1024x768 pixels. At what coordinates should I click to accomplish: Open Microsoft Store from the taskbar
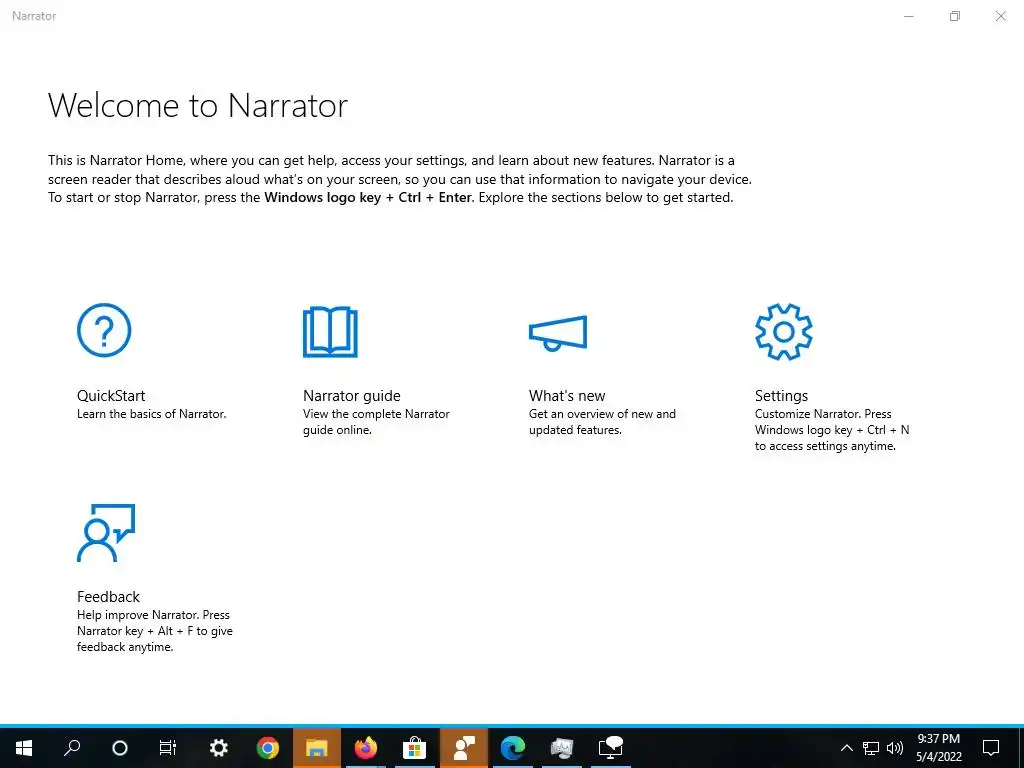coord(415,748)
